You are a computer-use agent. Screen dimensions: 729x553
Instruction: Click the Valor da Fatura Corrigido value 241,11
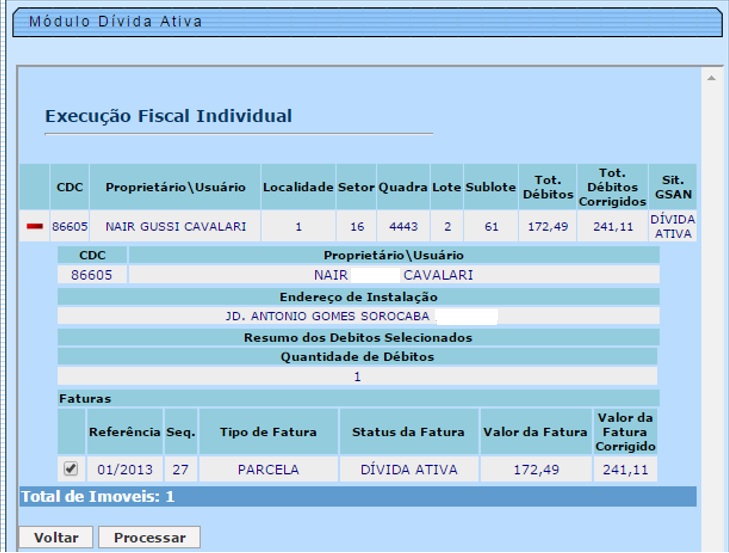(625, 469)
